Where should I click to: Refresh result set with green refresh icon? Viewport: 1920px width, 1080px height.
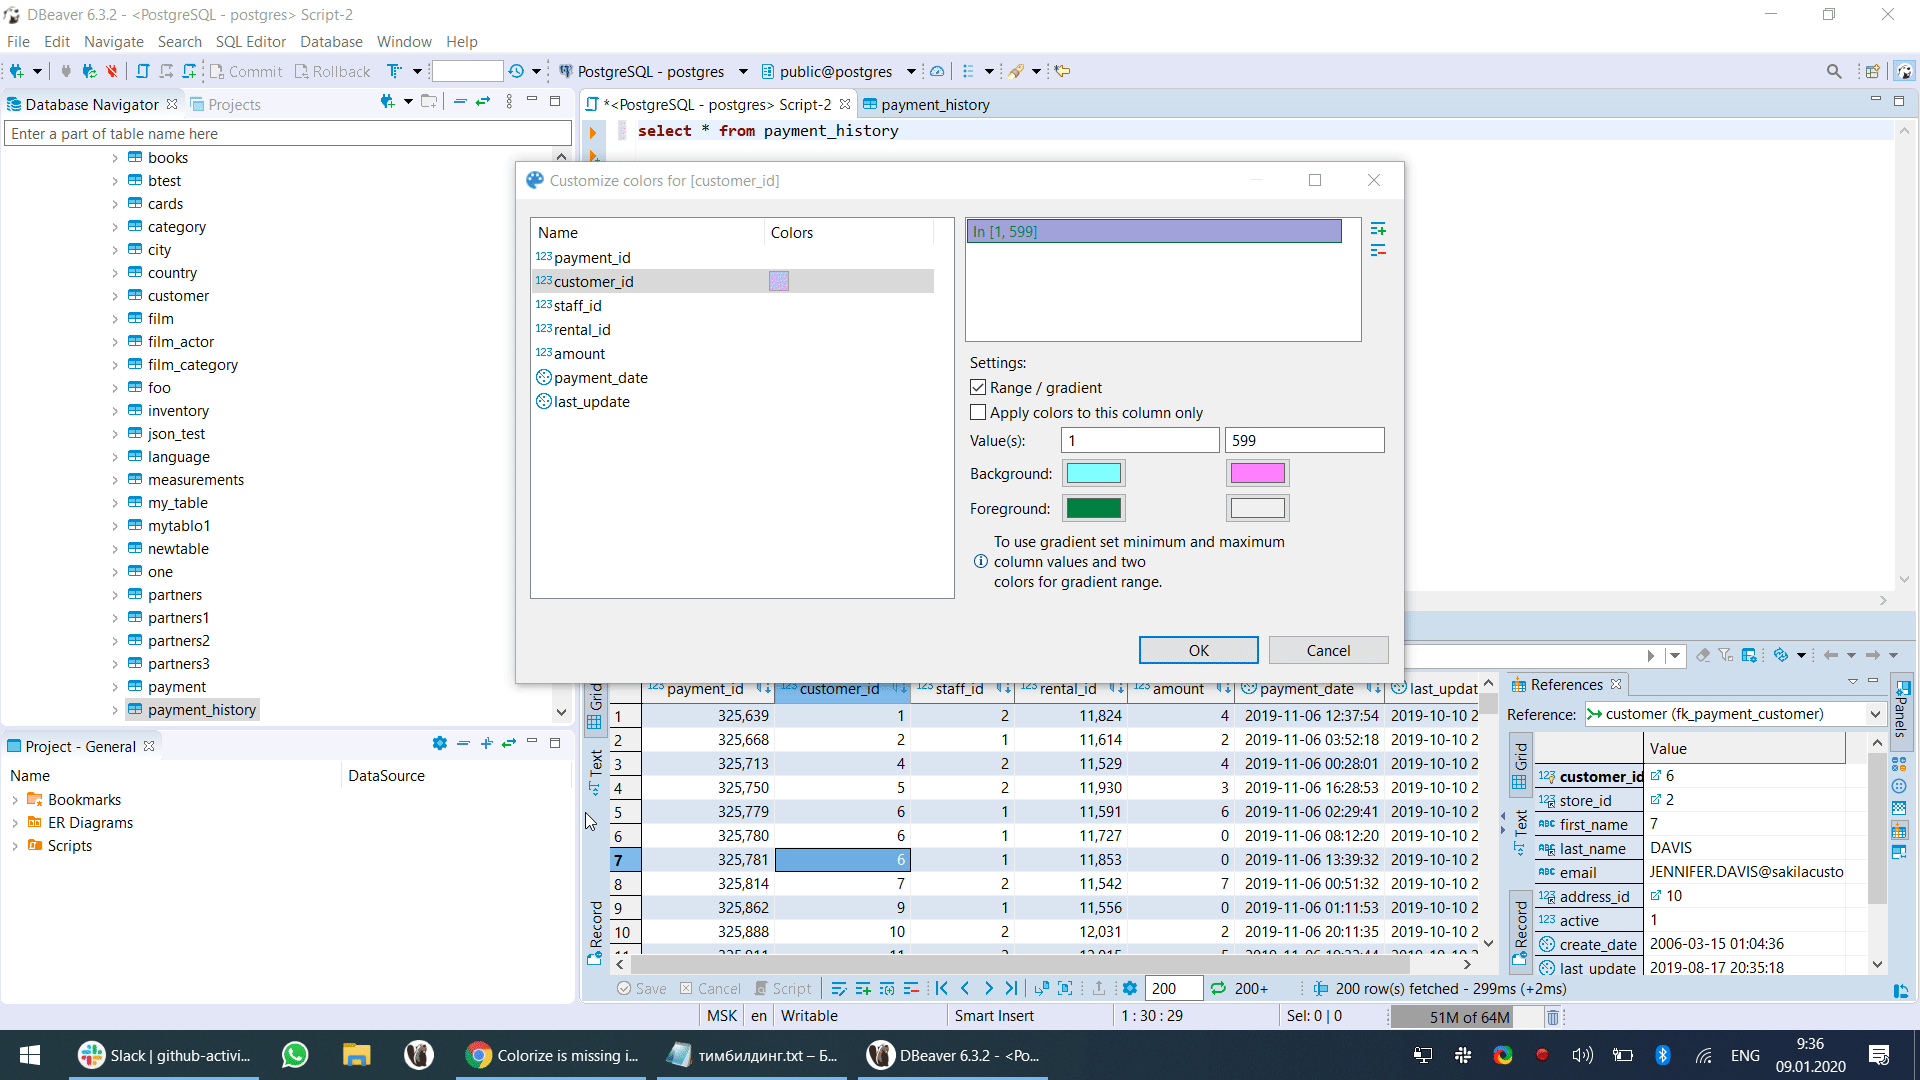pyautogui.click(x=1218, y=988)
